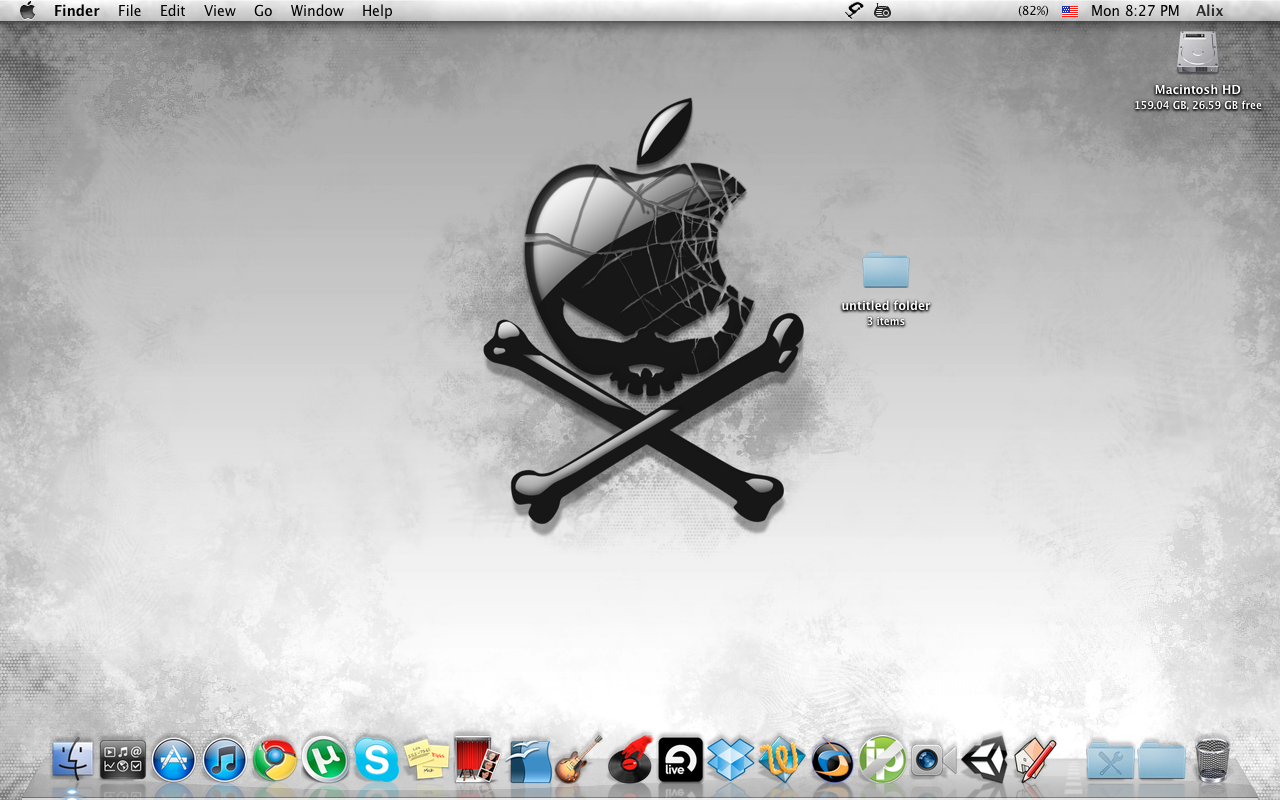1280x800 pixels.
Task: Open the vinyl record DJ app icon
Action: 630,760
